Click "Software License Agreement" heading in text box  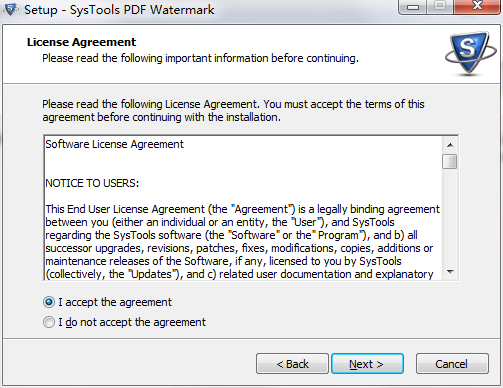[114, 144]
